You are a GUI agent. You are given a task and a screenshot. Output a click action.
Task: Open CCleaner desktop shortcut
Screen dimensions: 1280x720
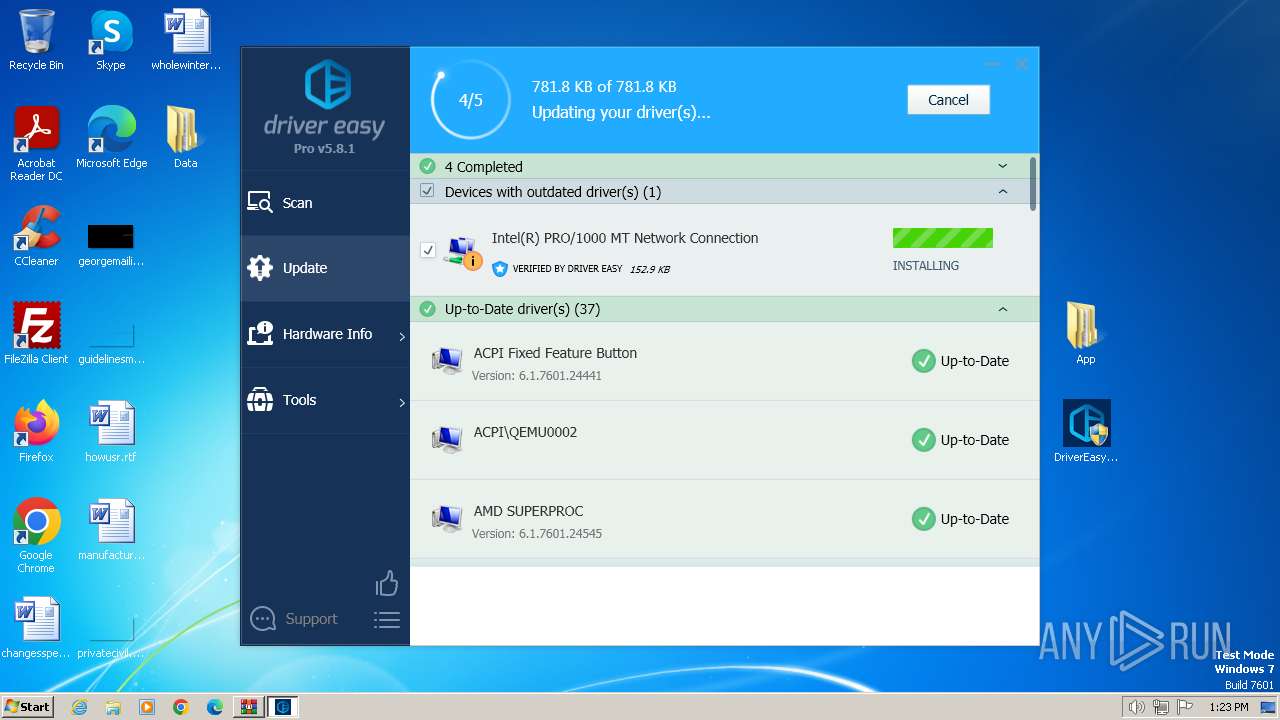(36, 236)
